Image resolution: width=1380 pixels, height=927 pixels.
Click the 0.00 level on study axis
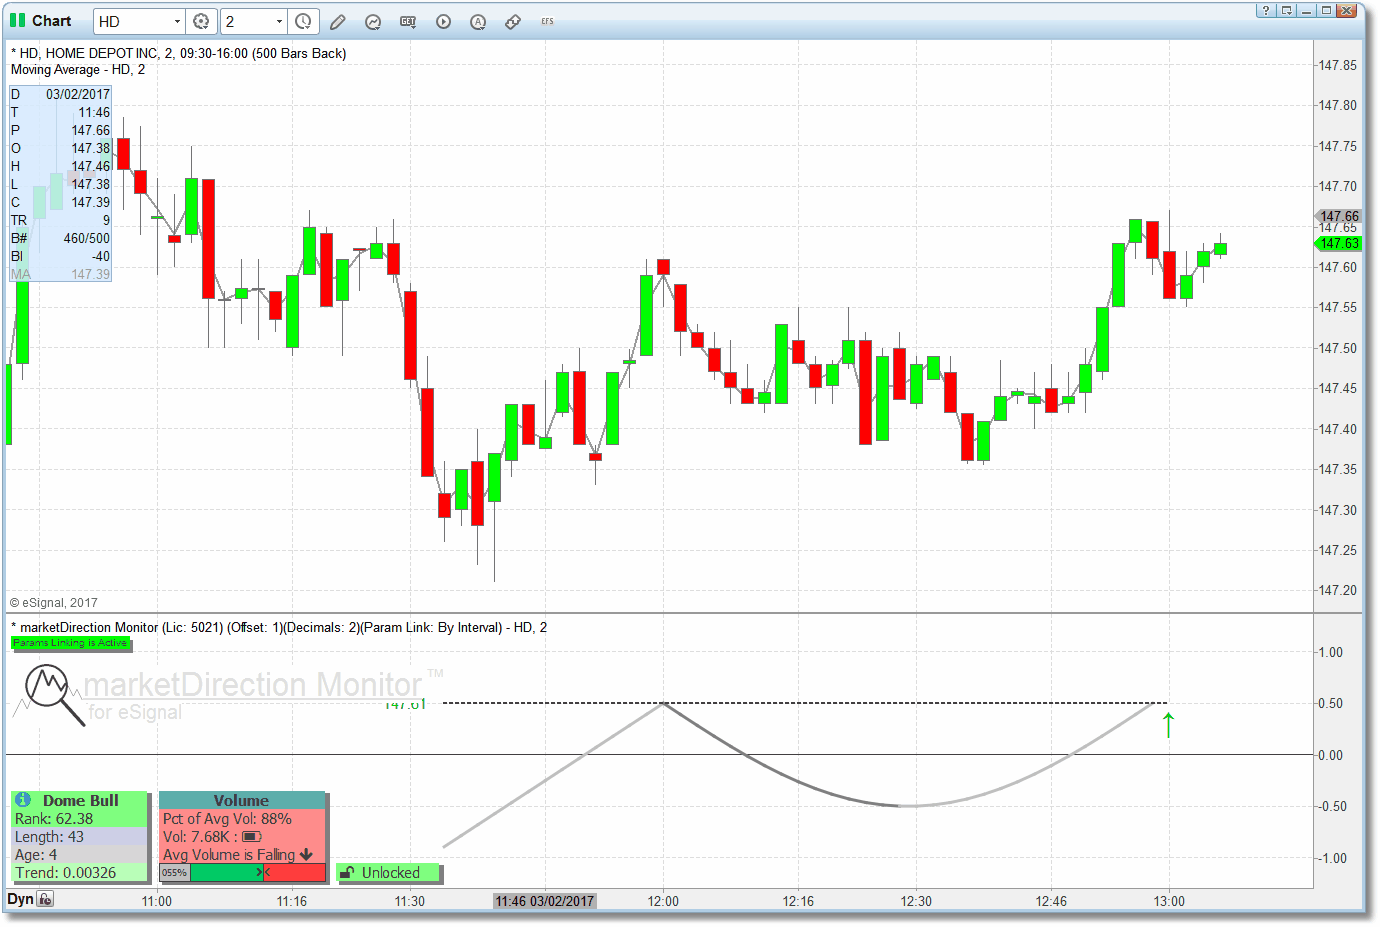pyautogui.click(x=1330, y=755)
